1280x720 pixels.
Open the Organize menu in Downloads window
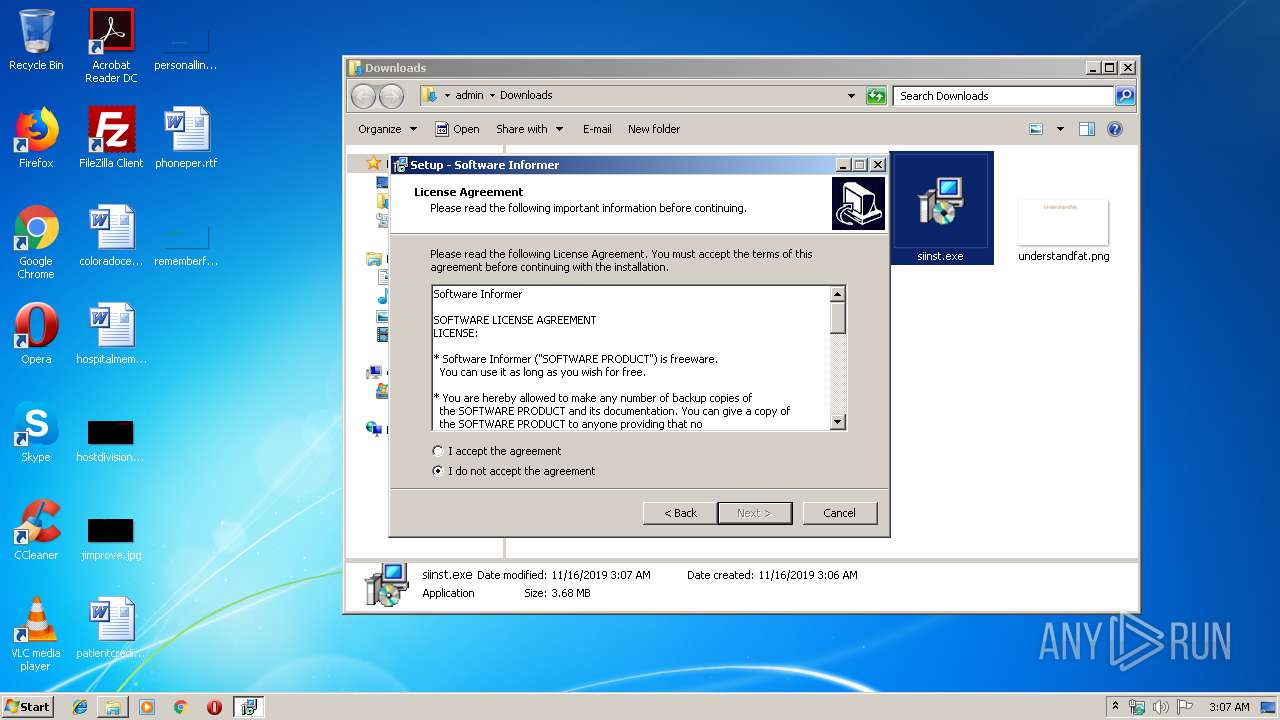click(x=387, y=129)
